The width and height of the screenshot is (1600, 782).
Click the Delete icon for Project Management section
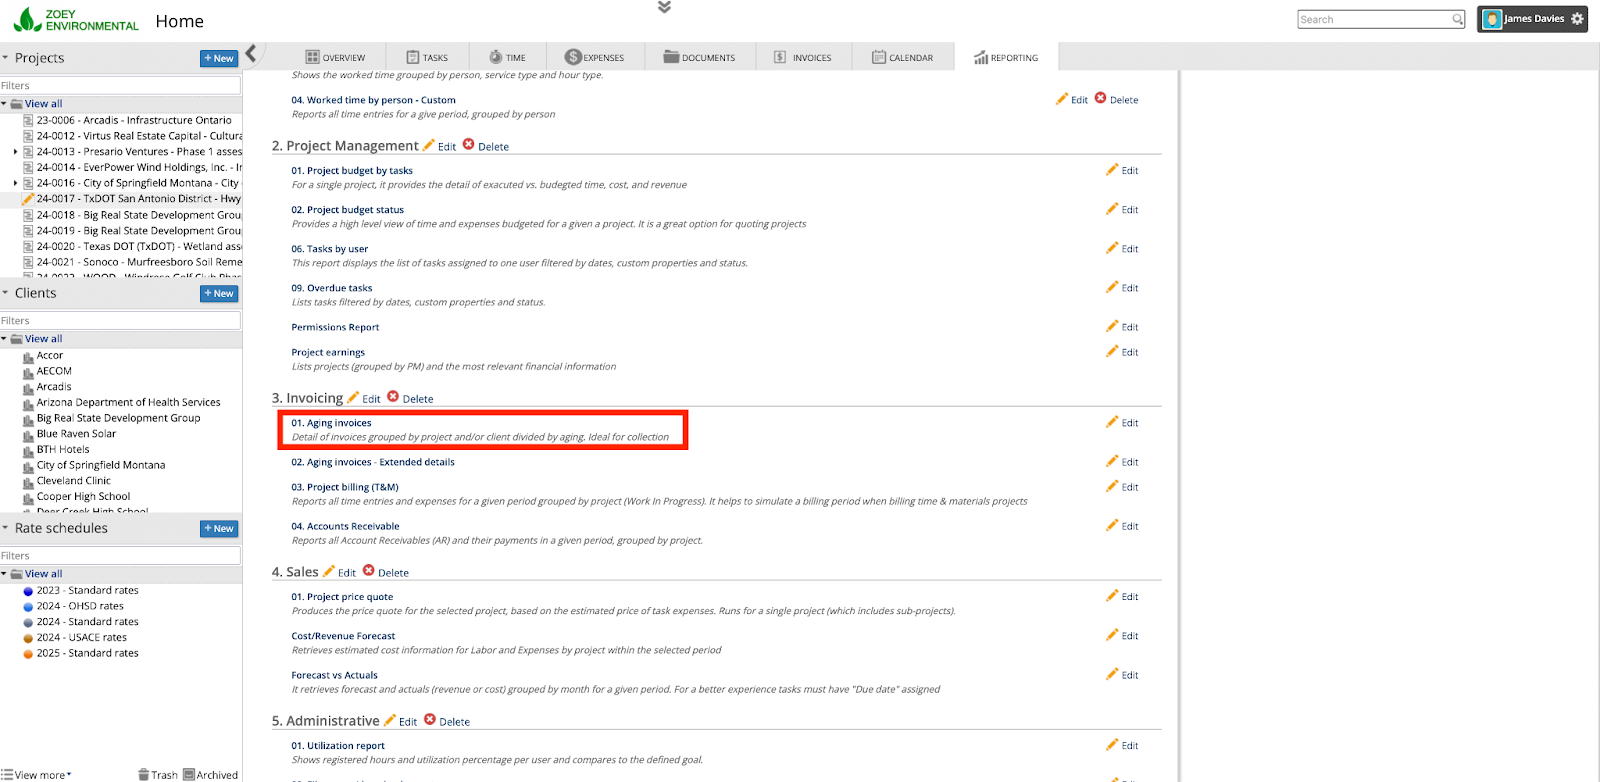point(468,145)
